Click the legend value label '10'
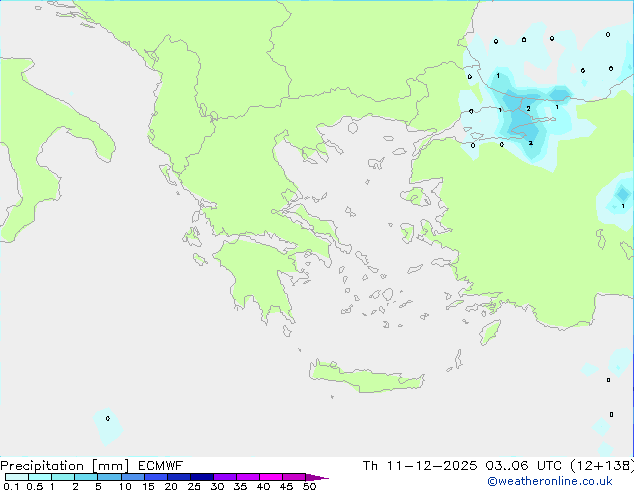This screenshot has width=634, height=490. click(125, 486)
